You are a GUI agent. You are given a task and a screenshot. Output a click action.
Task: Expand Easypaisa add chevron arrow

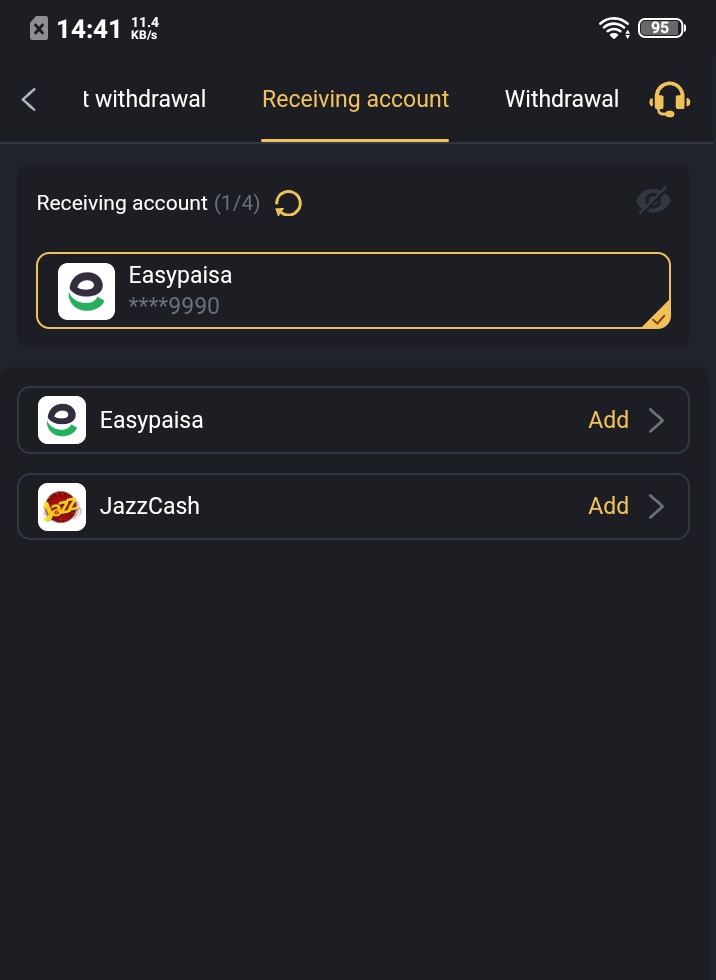[657, 420]
